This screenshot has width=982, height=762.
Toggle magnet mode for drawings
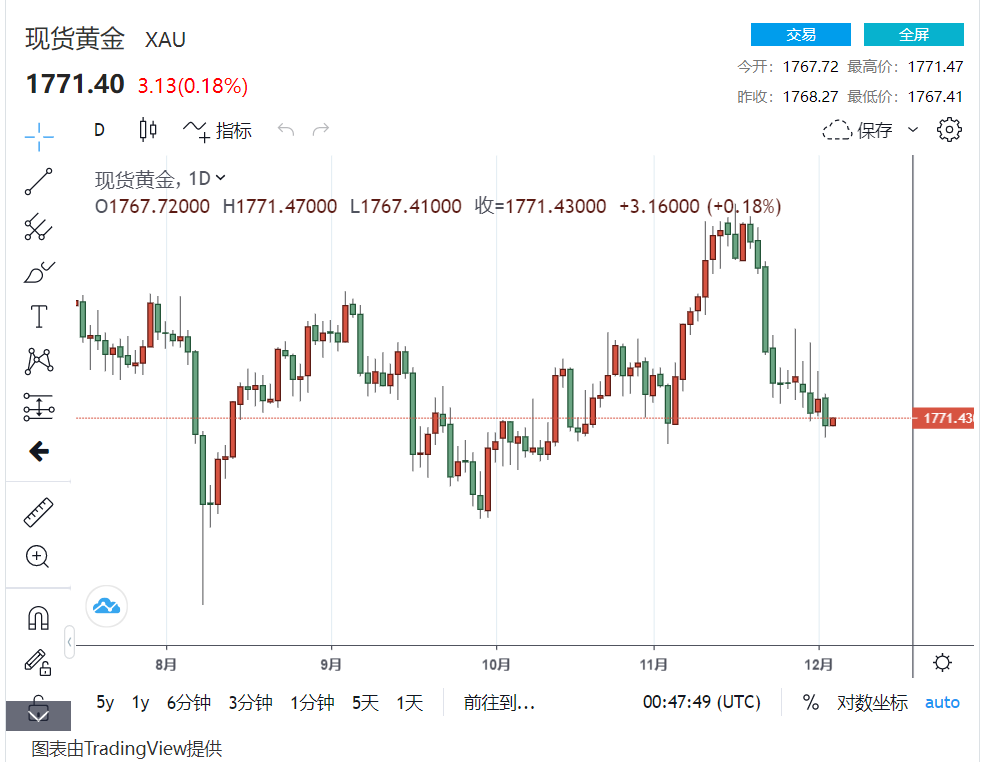pyautogui.click(x=39, y=617)
